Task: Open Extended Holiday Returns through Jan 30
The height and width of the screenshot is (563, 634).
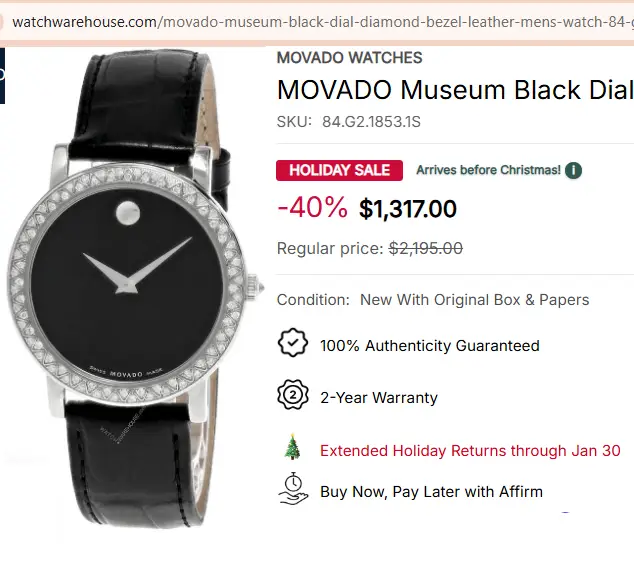Action: click(470, 451)
